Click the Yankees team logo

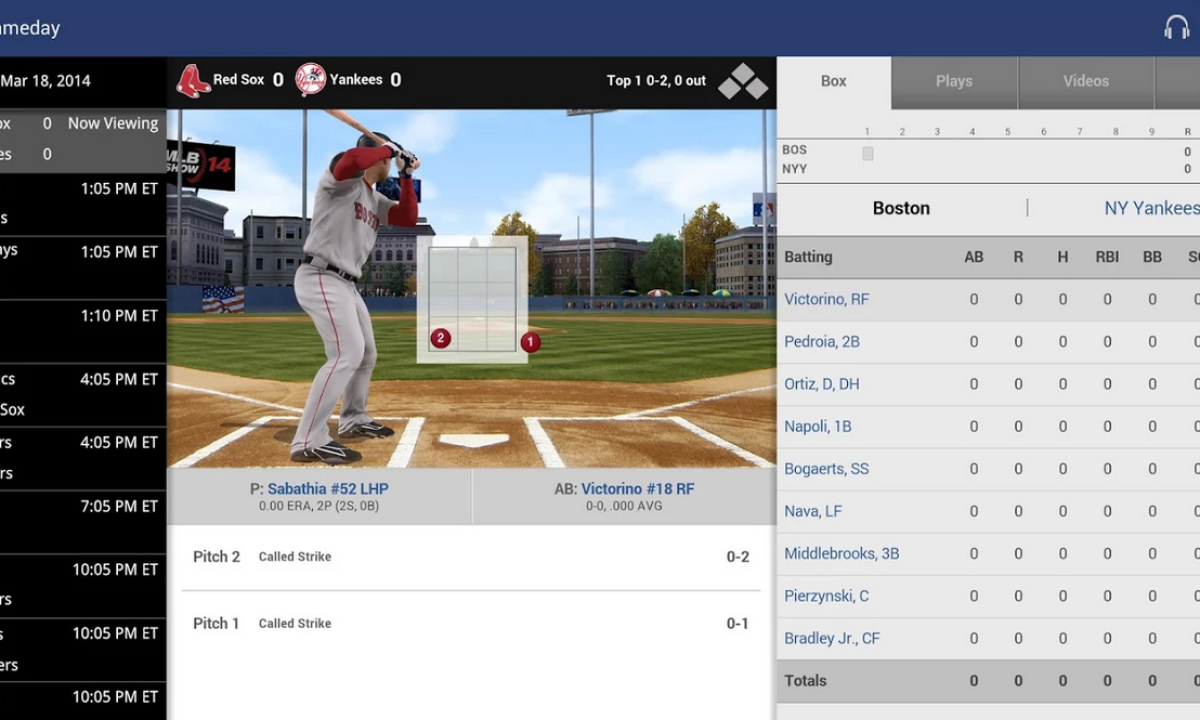[311, 80]
